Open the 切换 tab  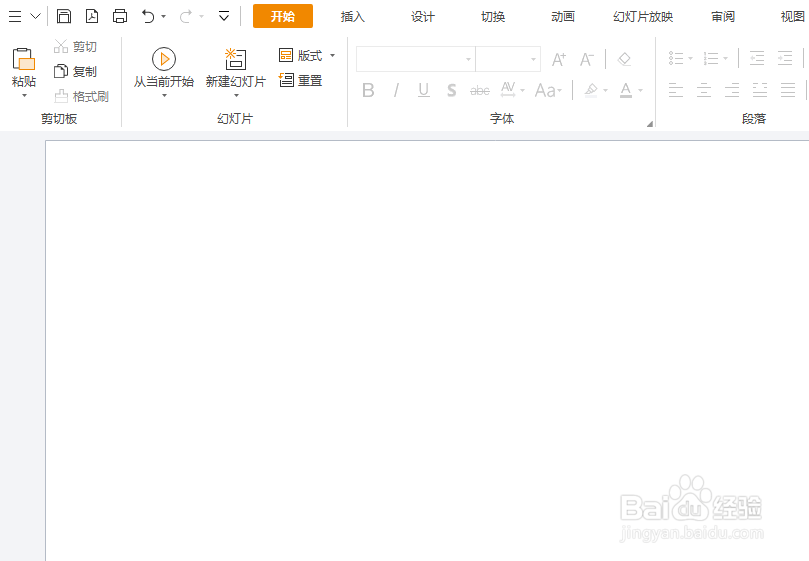point(493,17)
